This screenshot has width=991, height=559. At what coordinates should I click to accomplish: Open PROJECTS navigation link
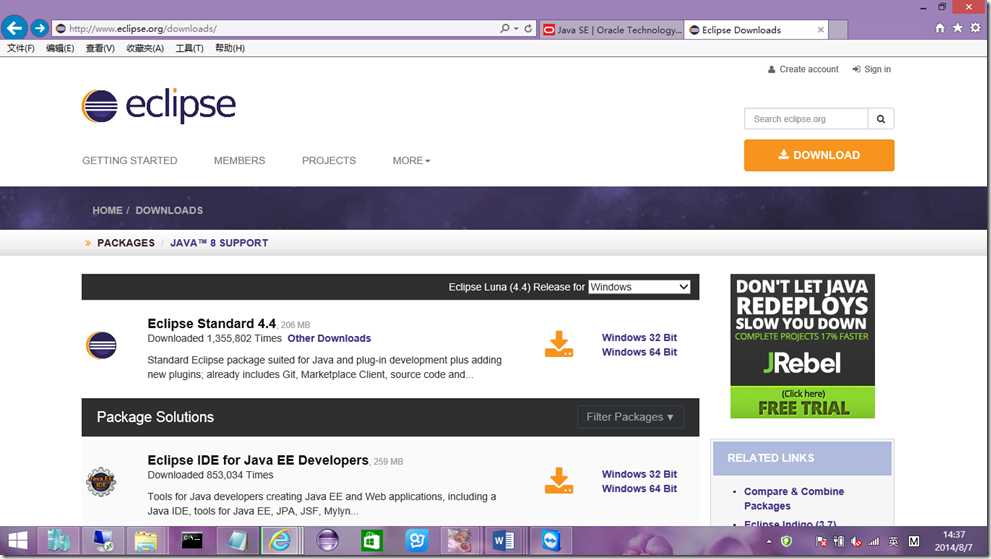coord(329,161)
